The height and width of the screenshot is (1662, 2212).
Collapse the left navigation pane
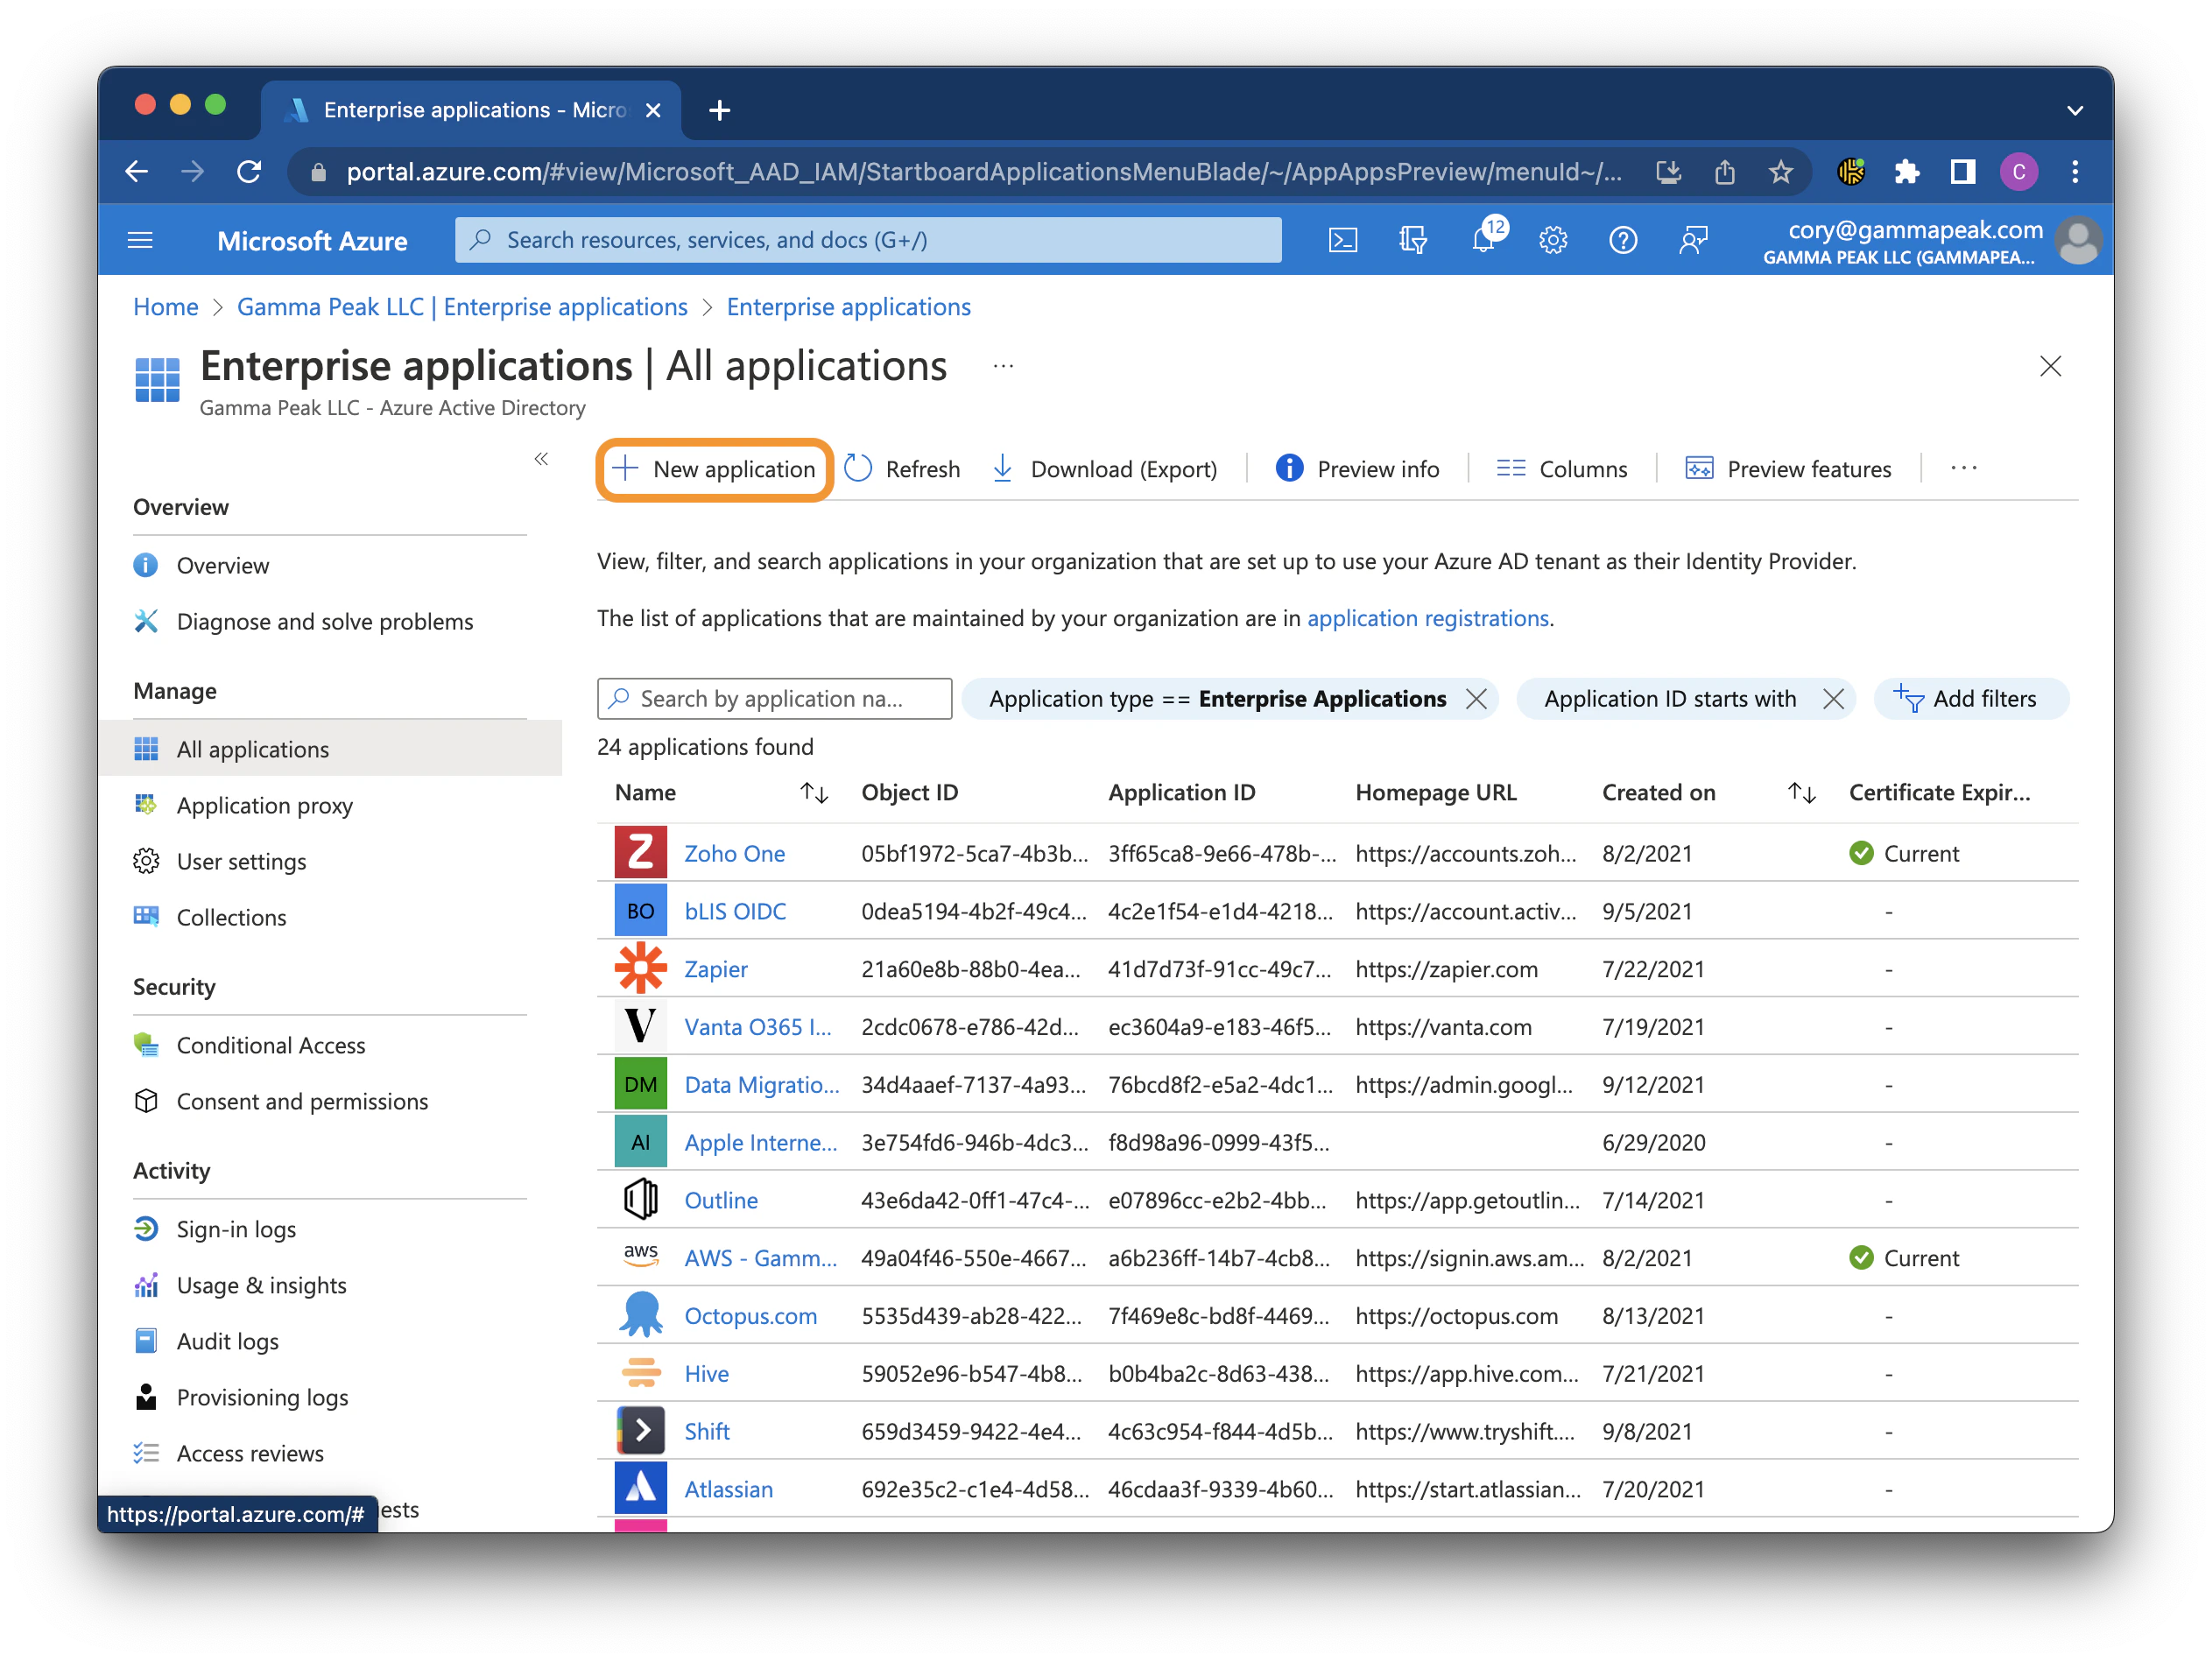(x=541, y=458)
